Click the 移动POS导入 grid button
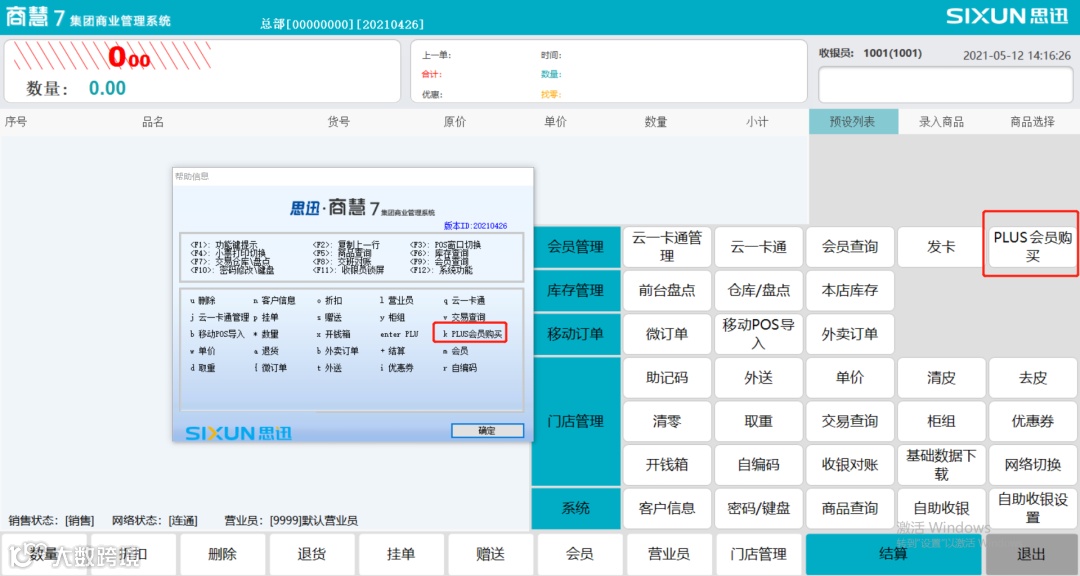 coord(758,333)
